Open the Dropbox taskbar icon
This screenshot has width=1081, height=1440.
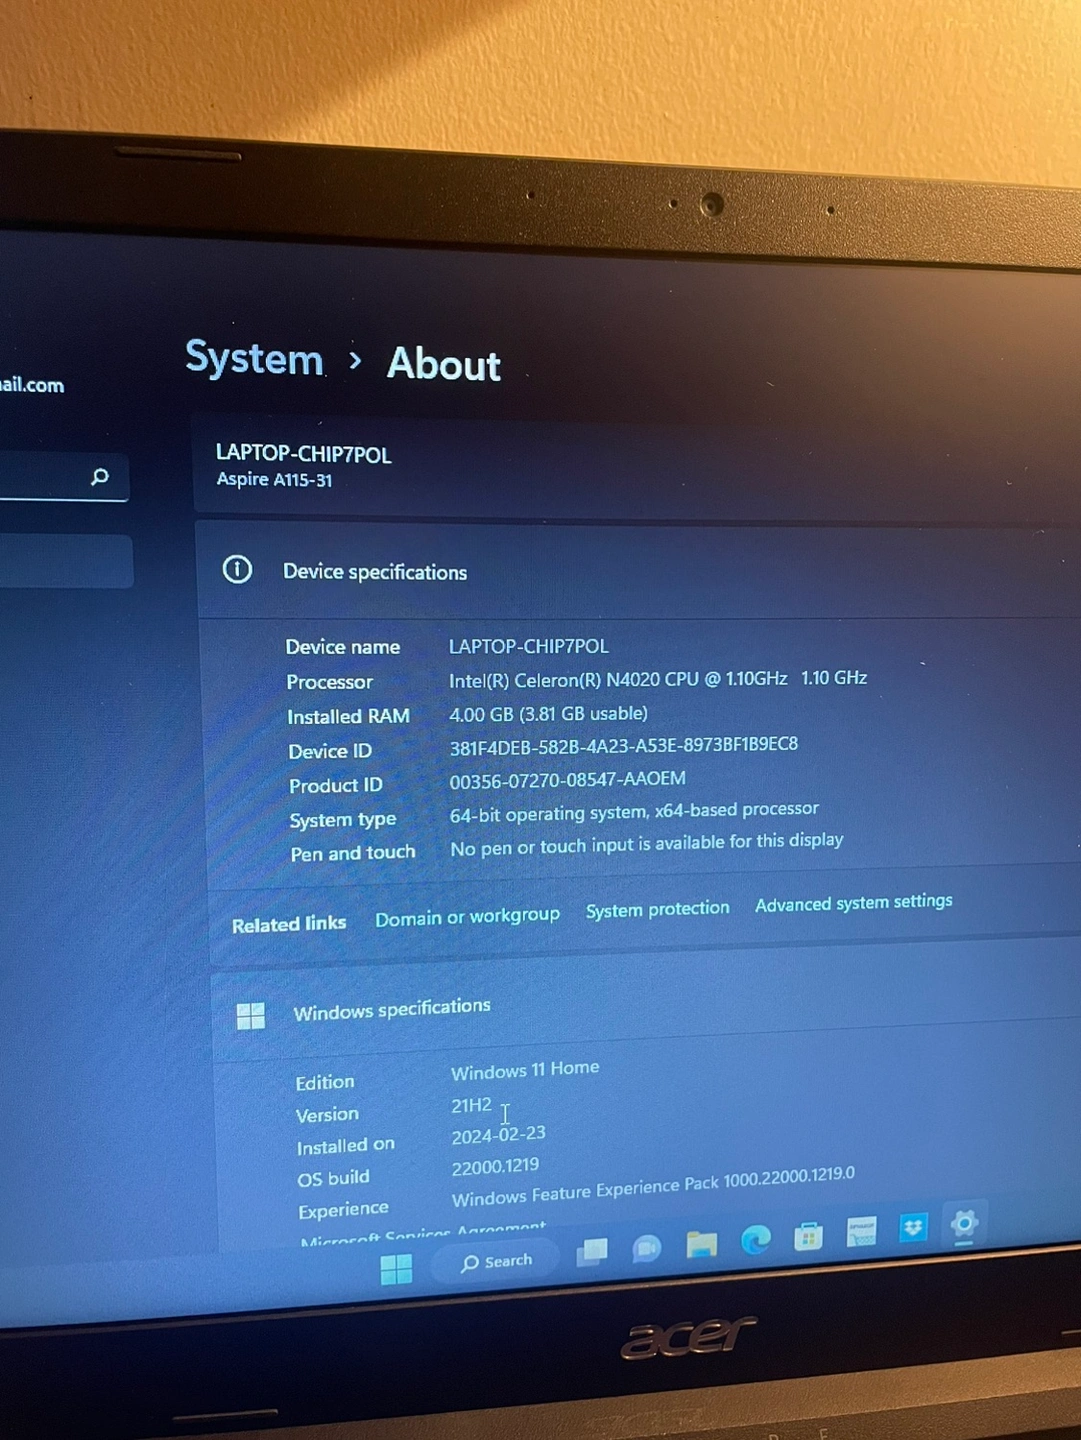tap(913, 1228)
